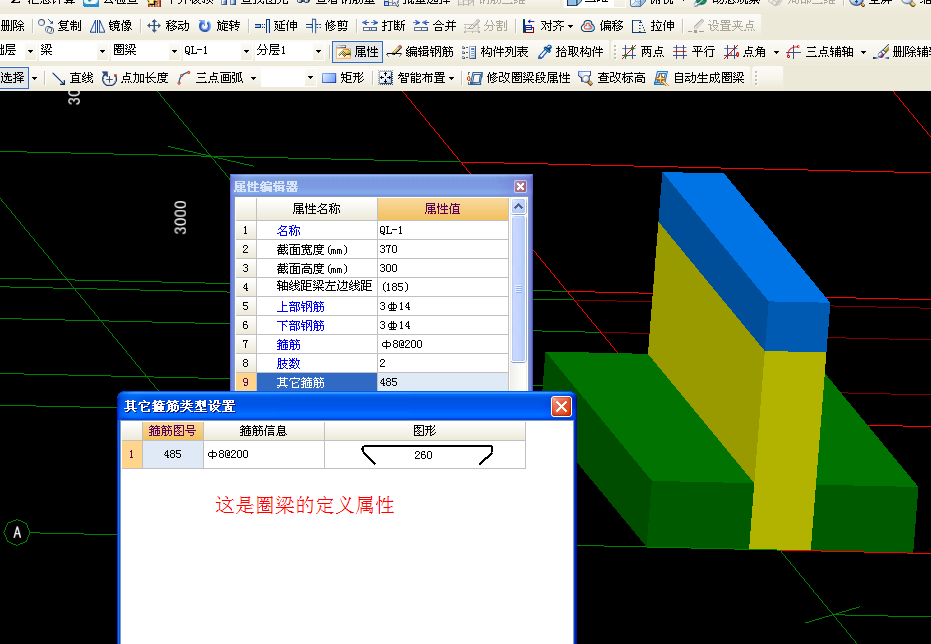
Task: Choose 三点画弧 arc tool
Action: pyautogui.click(x=211, y=78)
